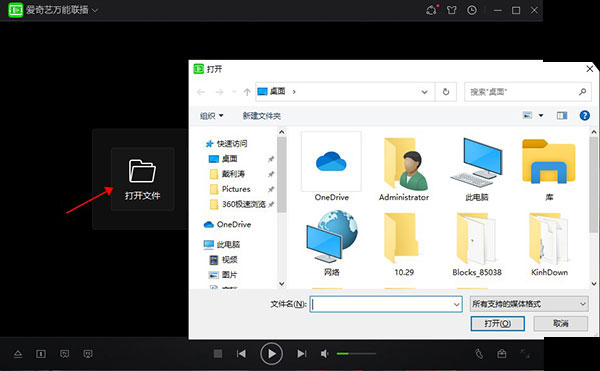Expand the file name combo box arrow
Image resolution: width=600 pixels, height=371 pixels.
coord(457,304)
